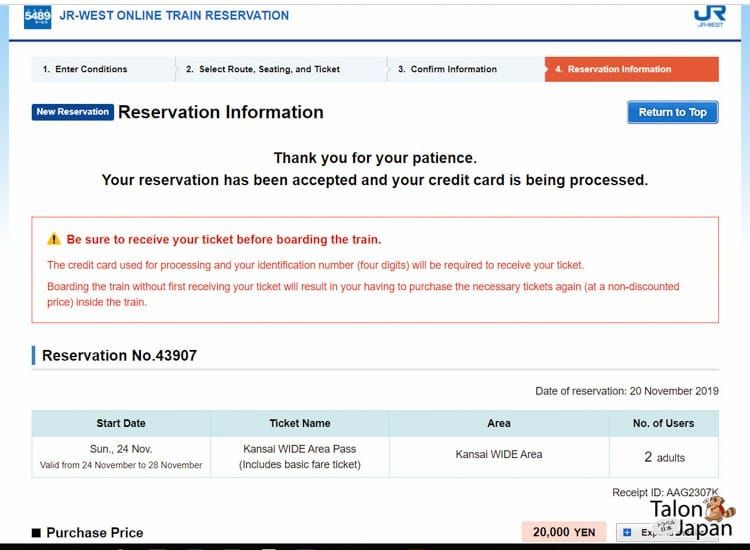Click the plus icon beside the price
The image size is (750, 550).
click(627, 532)
